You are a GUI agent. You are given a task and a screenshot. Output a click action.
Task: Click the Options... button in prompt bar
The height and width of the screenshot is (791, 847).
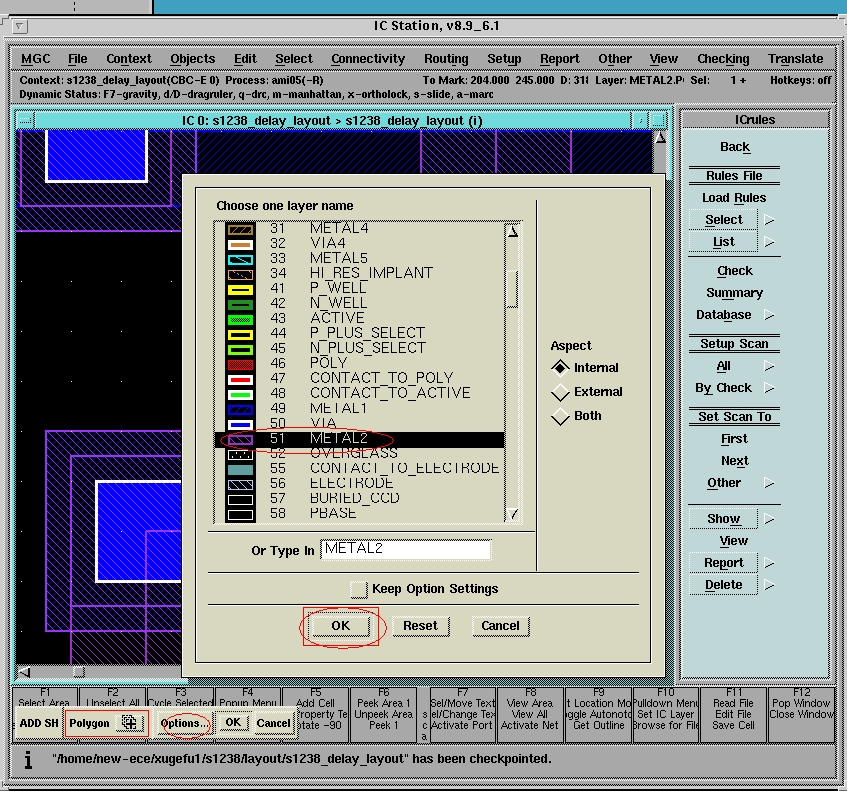tap(185, 723)
